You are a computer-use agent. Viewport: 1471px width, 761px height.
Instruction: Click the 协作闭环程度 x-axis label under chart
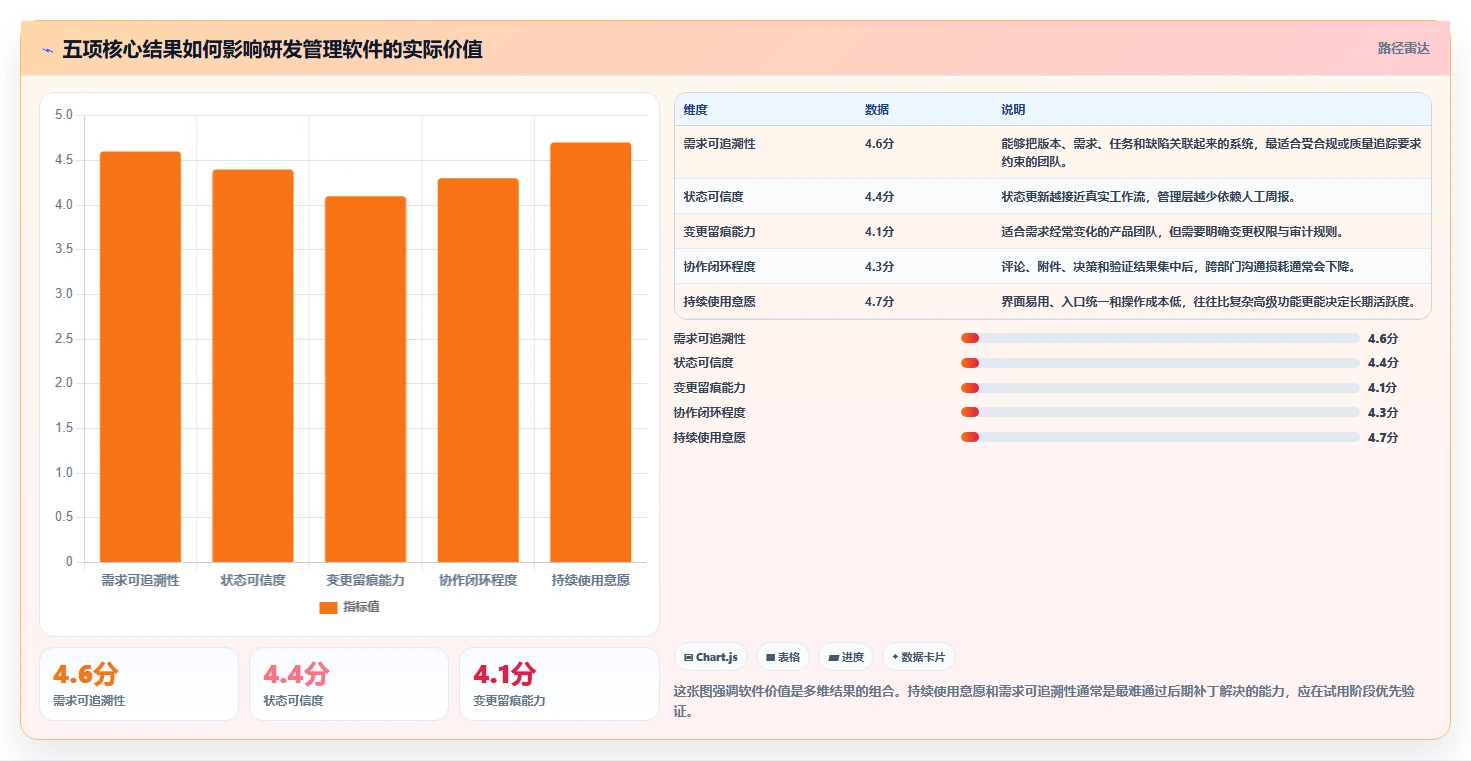coord(478,580)
